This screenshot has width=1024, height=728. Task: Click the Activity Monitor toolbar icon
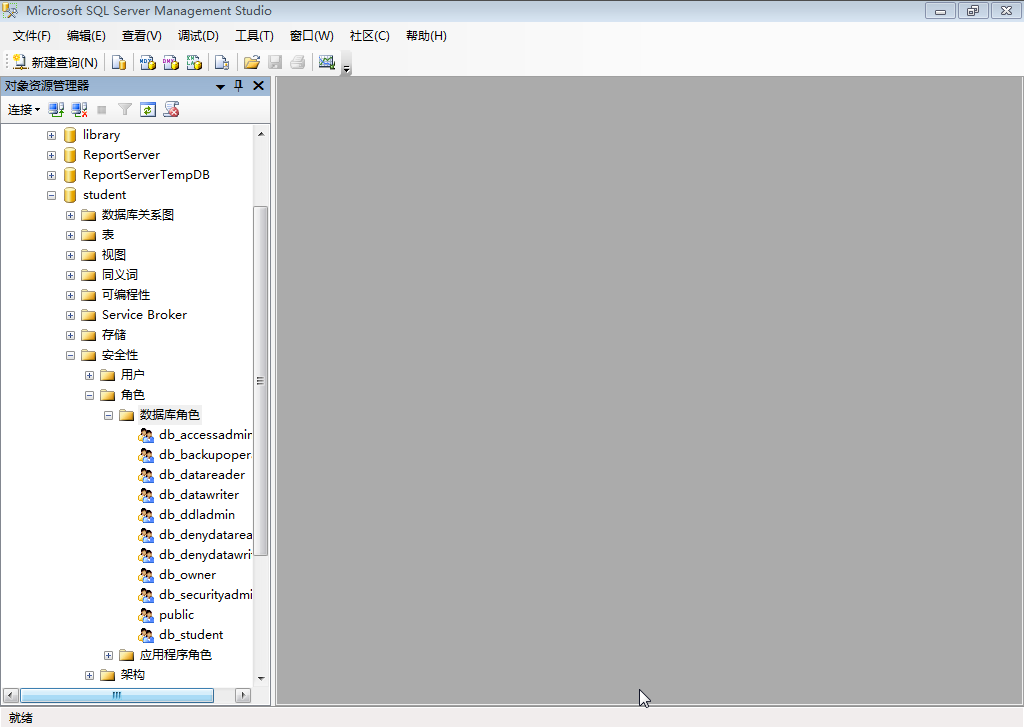click(327, 62)
